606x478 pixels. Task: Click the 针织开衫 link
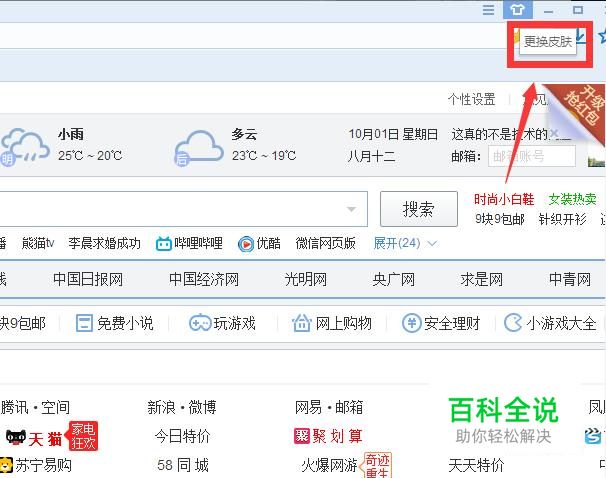(x=563, y=219)
